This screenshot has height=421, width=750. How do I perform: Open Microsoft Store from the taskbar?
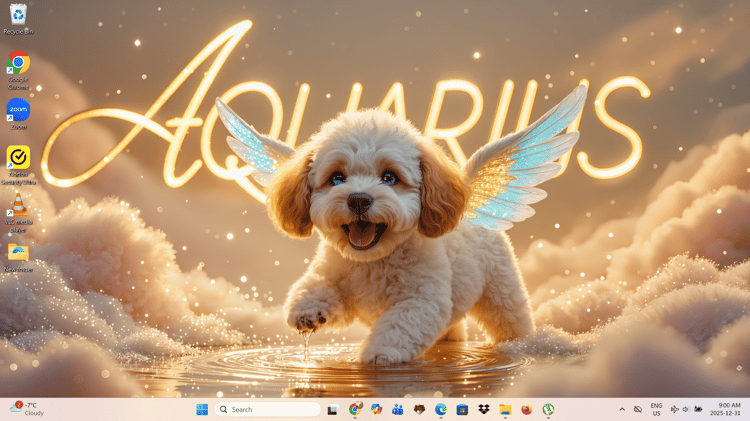pyautogui.click(x=462, y=410)
